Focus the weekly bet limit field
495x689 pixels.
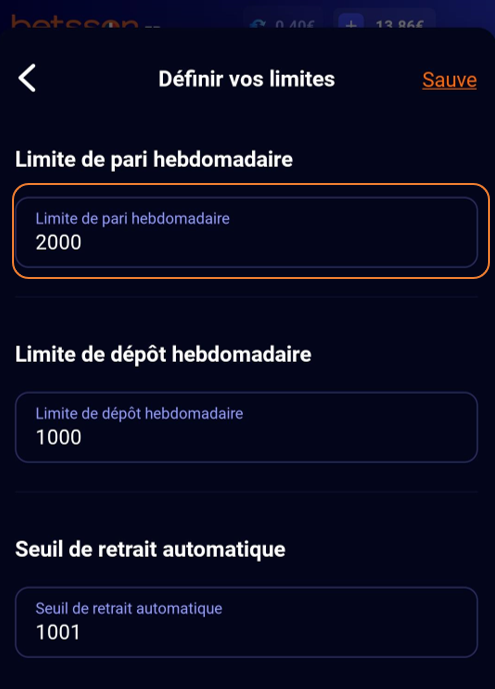point(246,232)
